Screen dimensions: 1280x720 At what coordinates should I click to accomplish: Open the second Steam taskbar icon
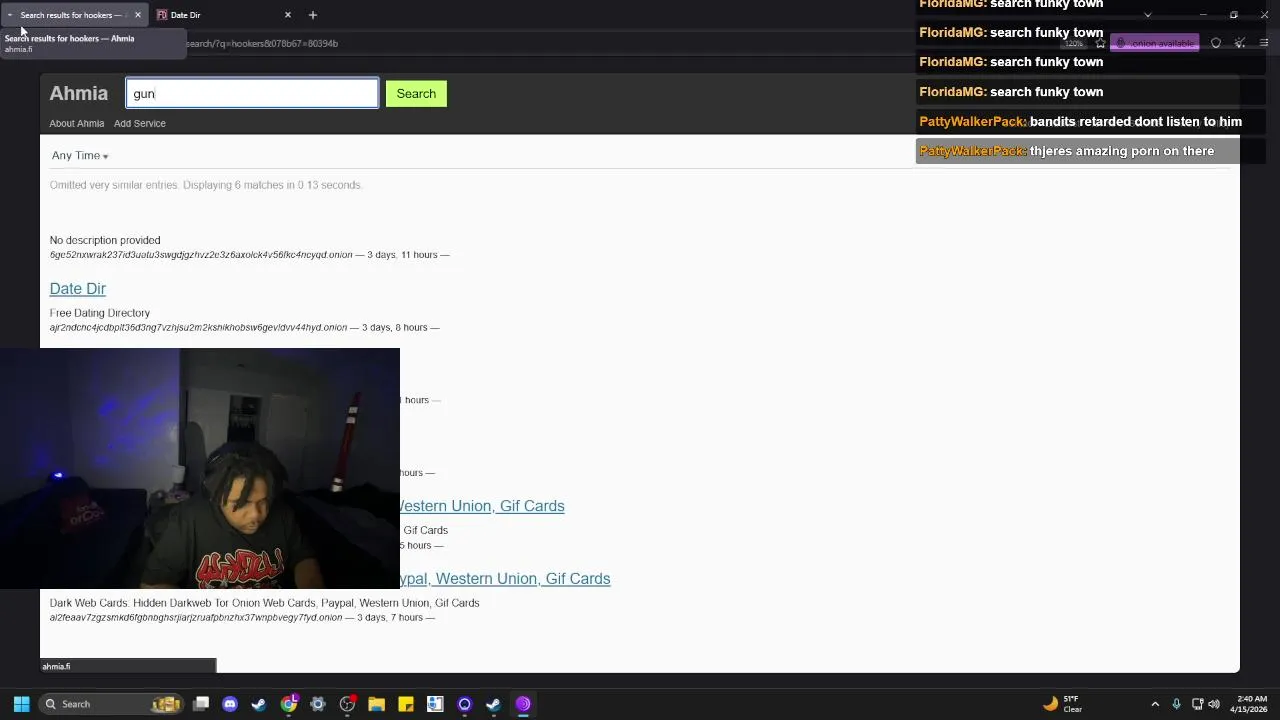click(x=493, y=704)
